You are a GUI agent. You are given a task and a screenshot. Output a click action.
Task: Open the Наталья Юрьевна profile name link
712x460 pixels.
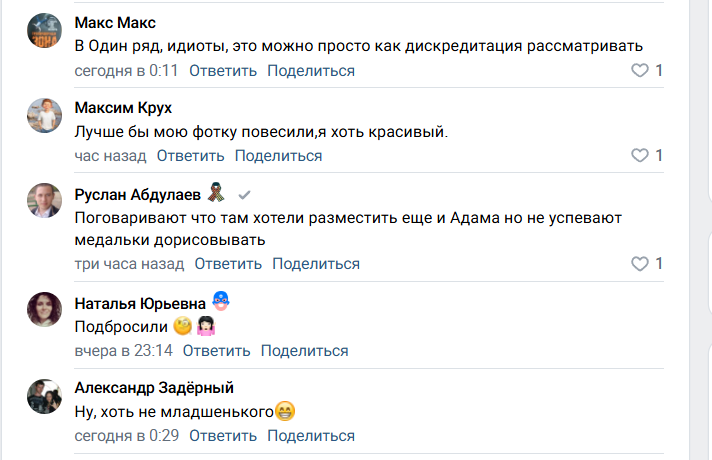tap(140, 303)
